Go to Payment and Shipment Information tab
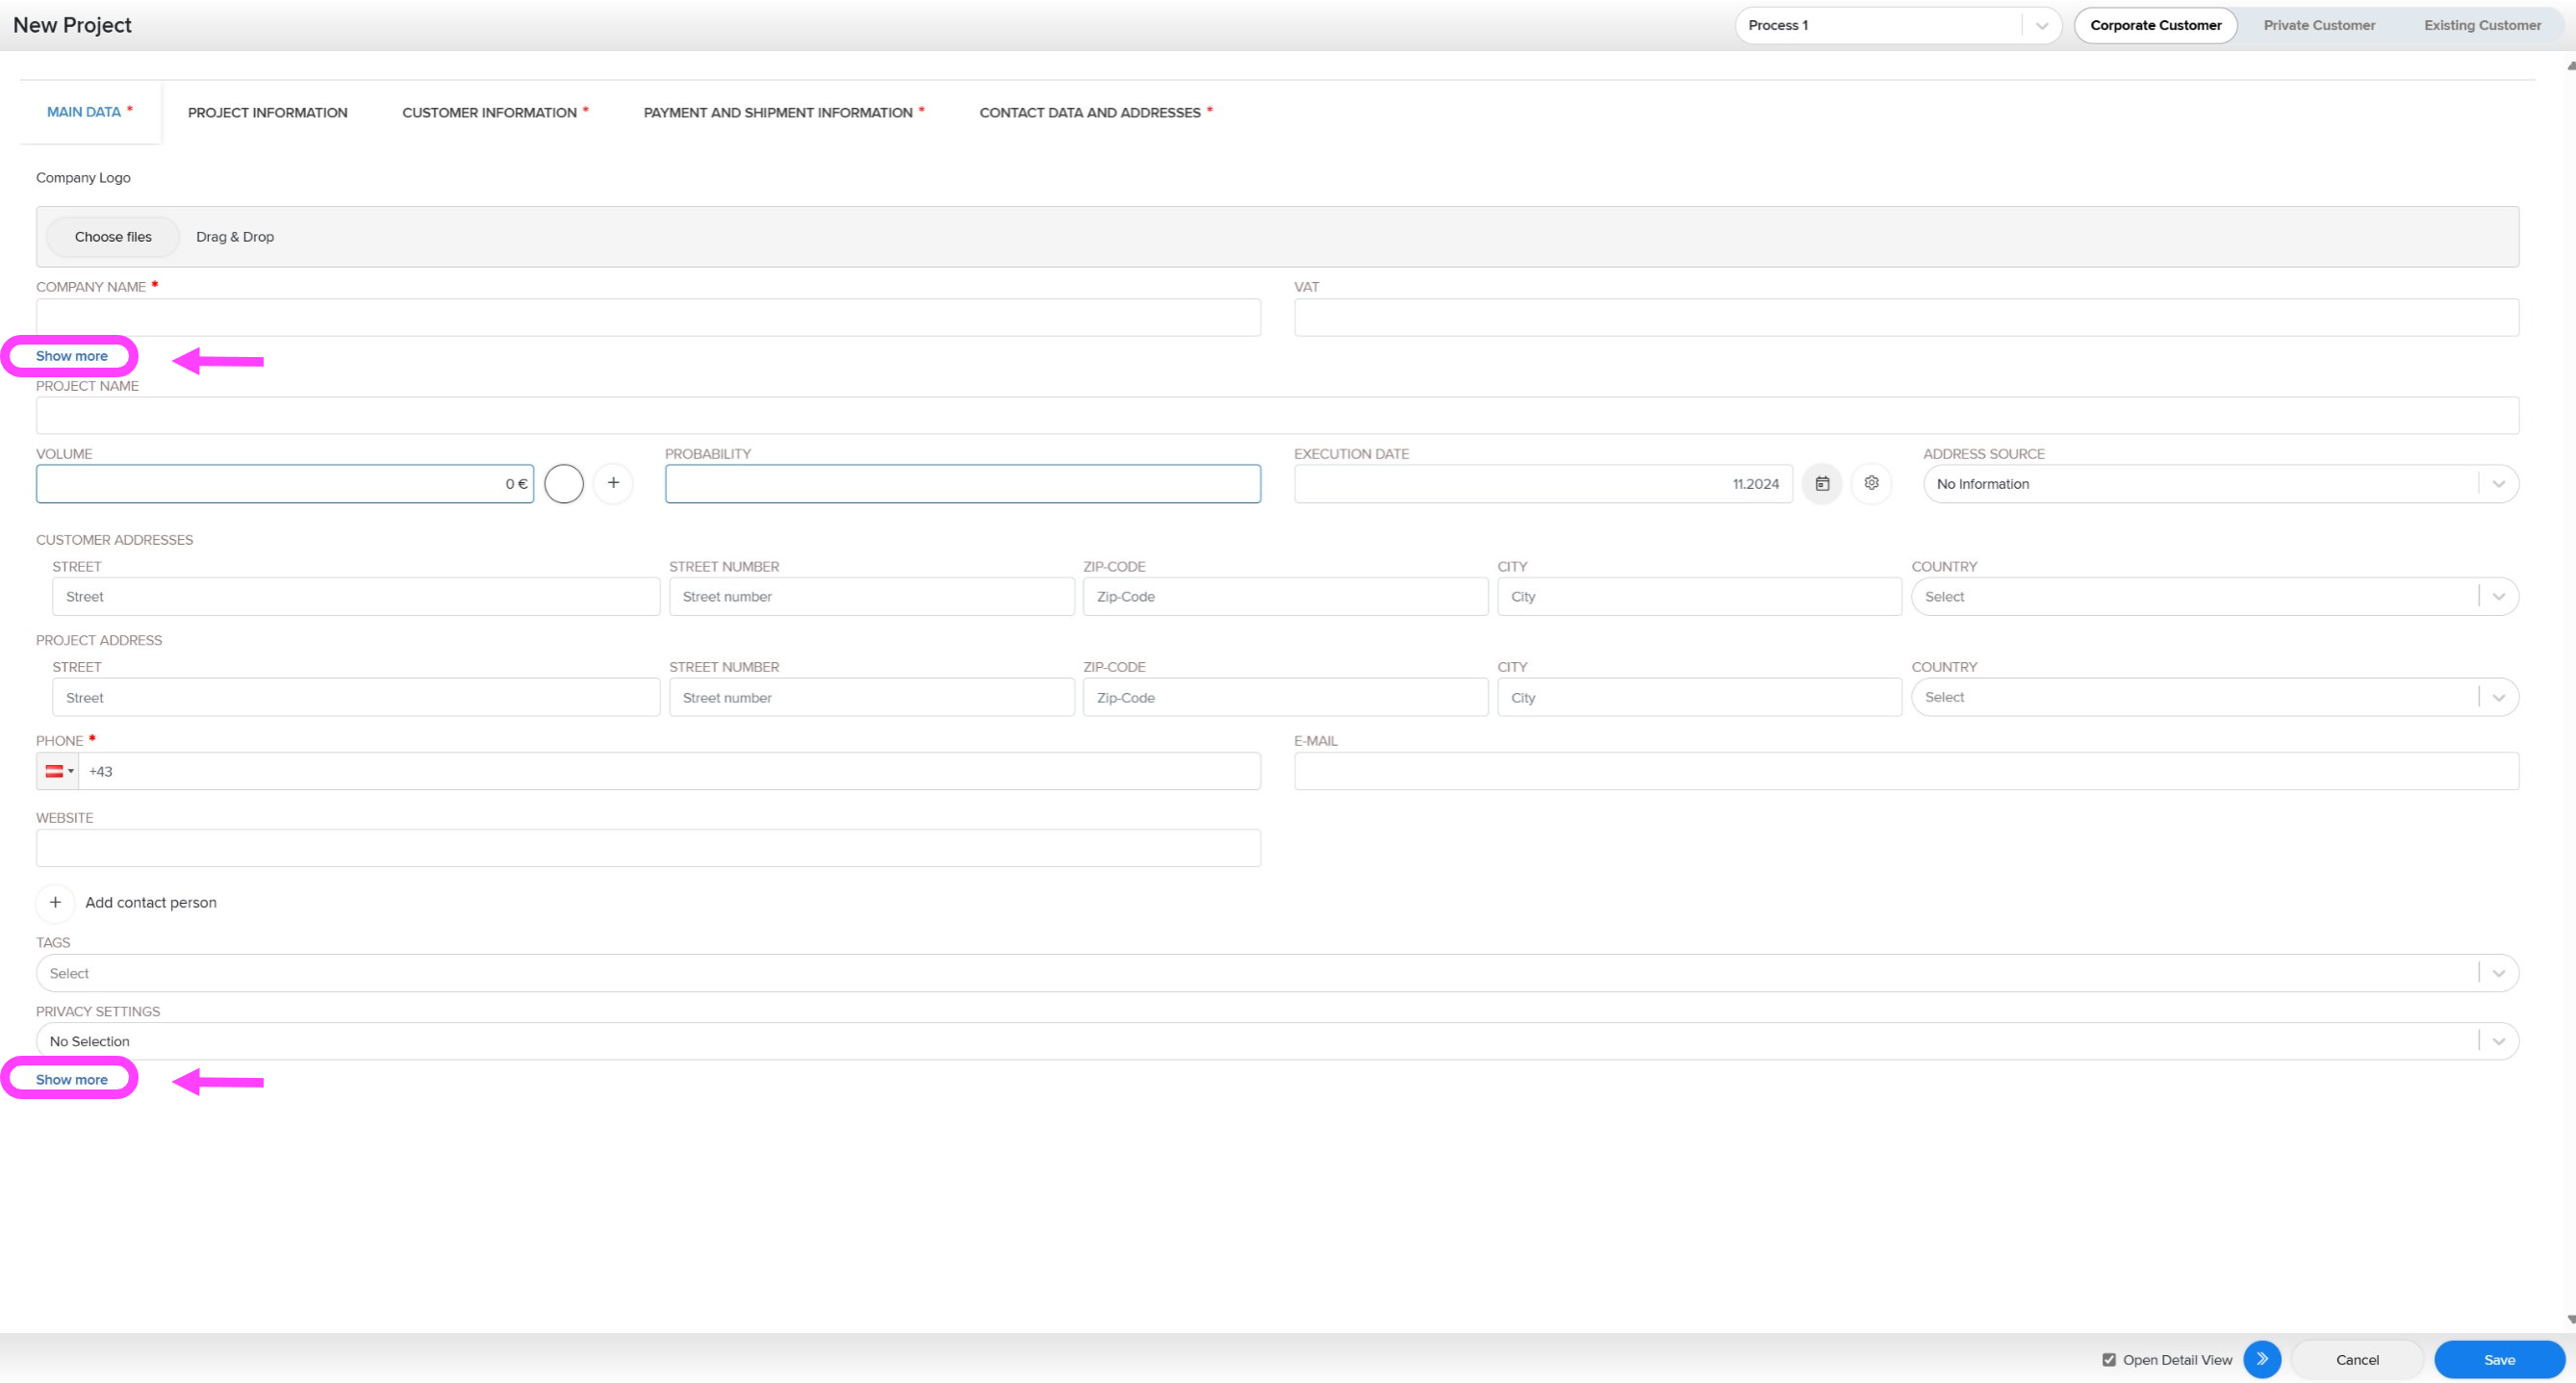Screen dimensions: 2576x1383 pyautogui.click(x=783, y=113)
